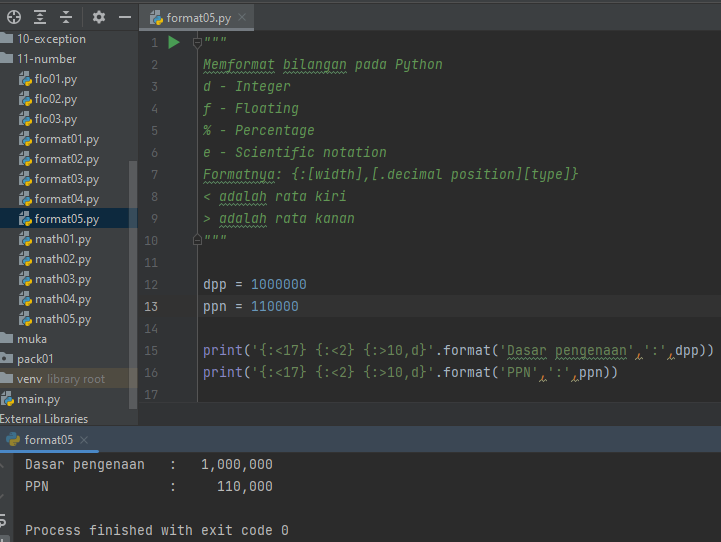
Task: Open math04.py in project tree
Action: pos(63,299)
